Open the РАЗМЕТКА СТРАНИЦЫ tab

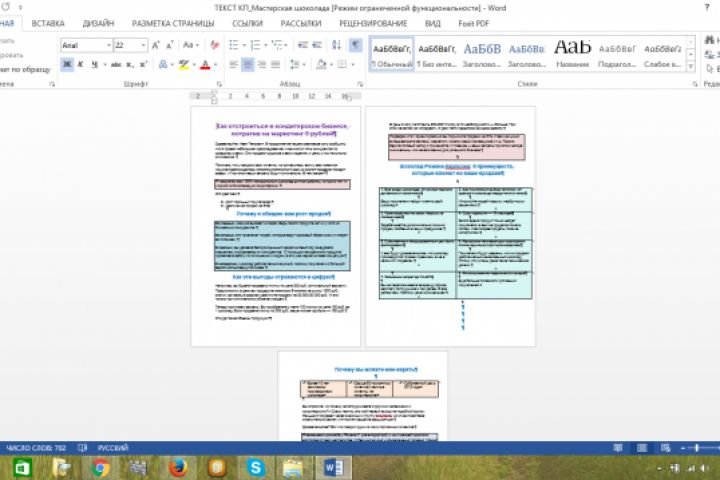click(173, 23)
